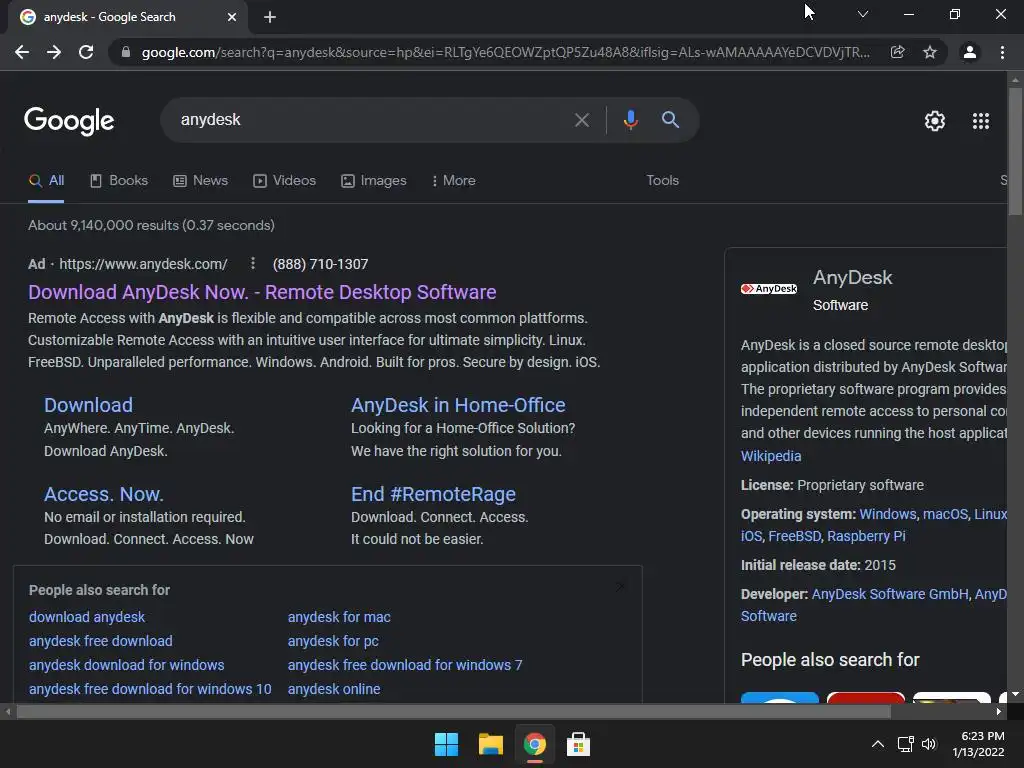This screenshot has height=768, width=1024.
Task: Open Windows operating system link
Action: 888,514
